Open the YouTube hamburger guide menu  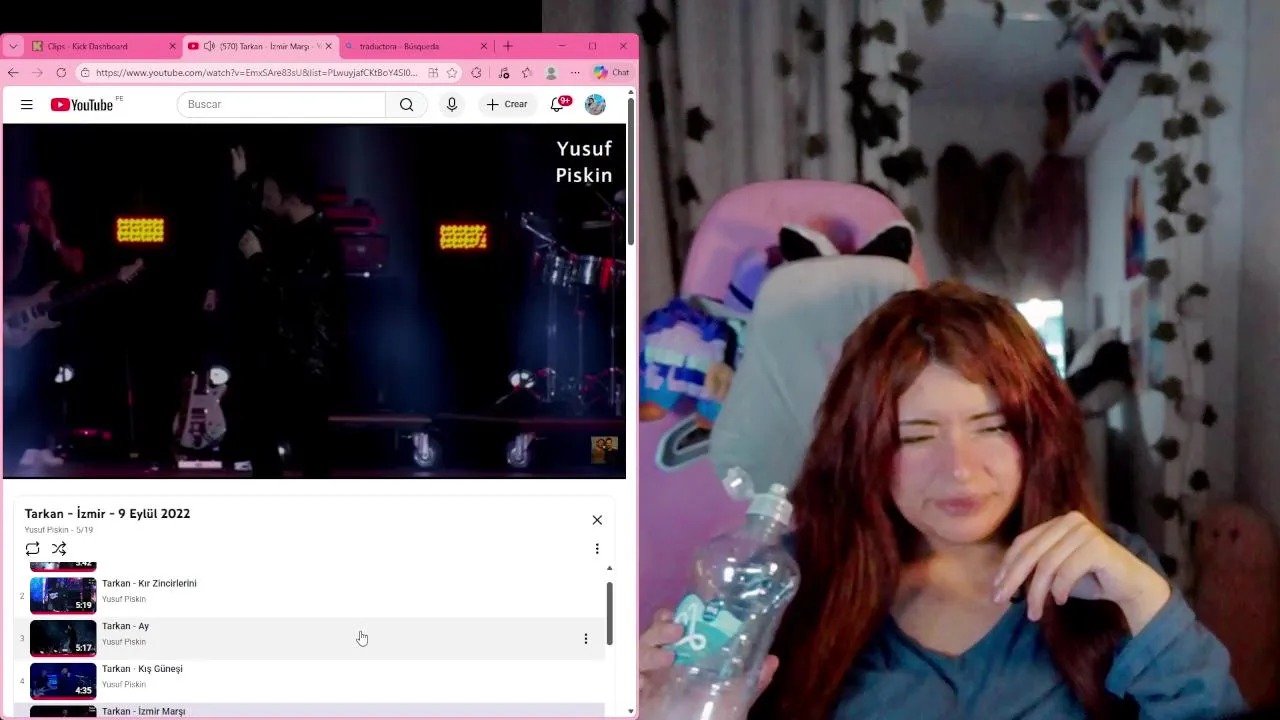click(27, 104)
